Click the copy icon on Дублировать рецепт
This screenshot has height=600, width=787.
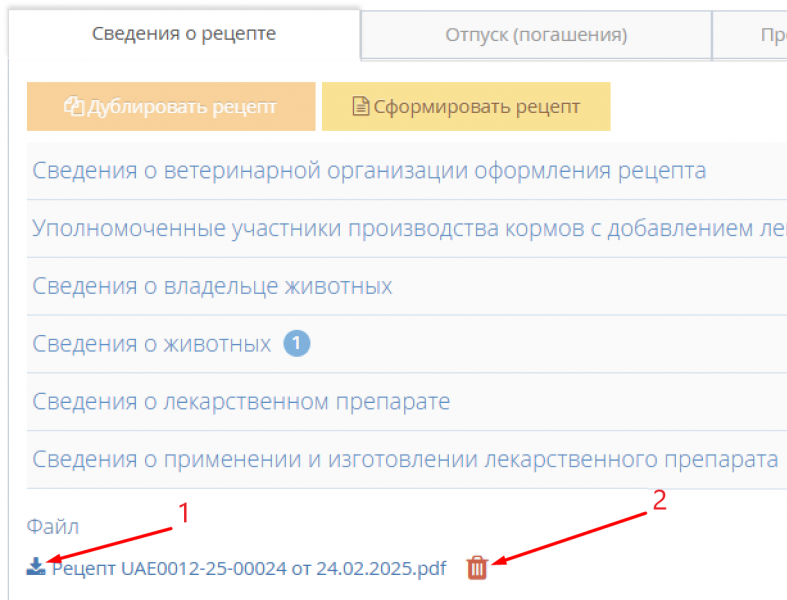74,107
